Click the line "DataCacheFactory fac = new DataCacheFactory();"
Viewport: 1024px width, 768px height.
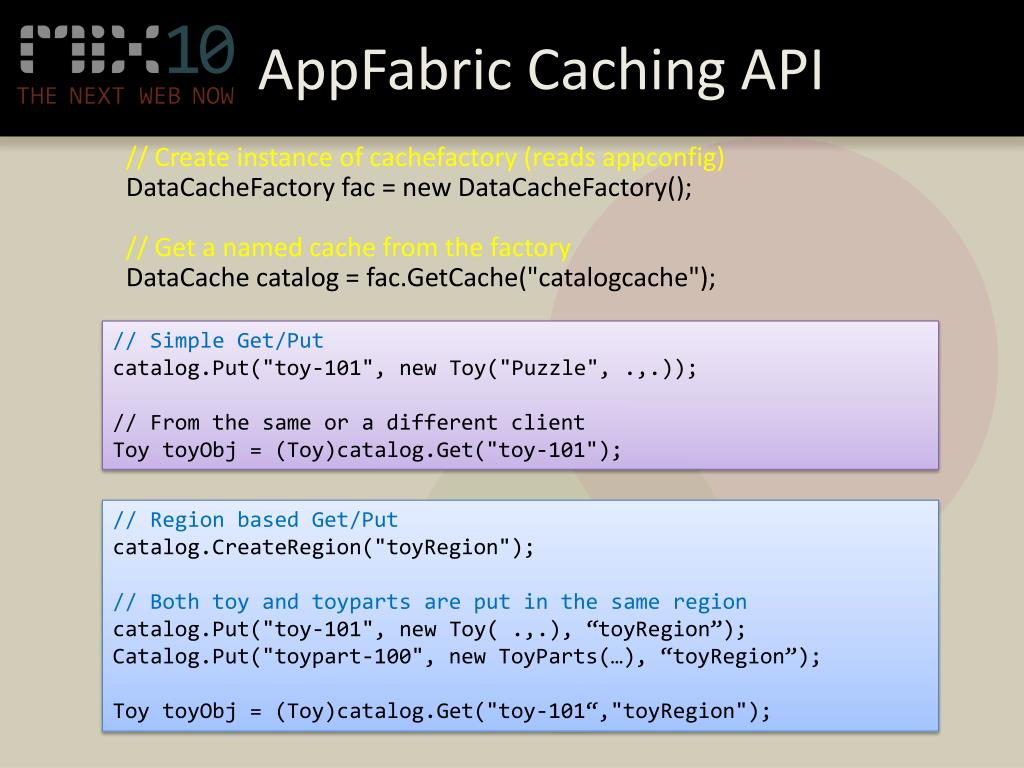tap(409, 188)
